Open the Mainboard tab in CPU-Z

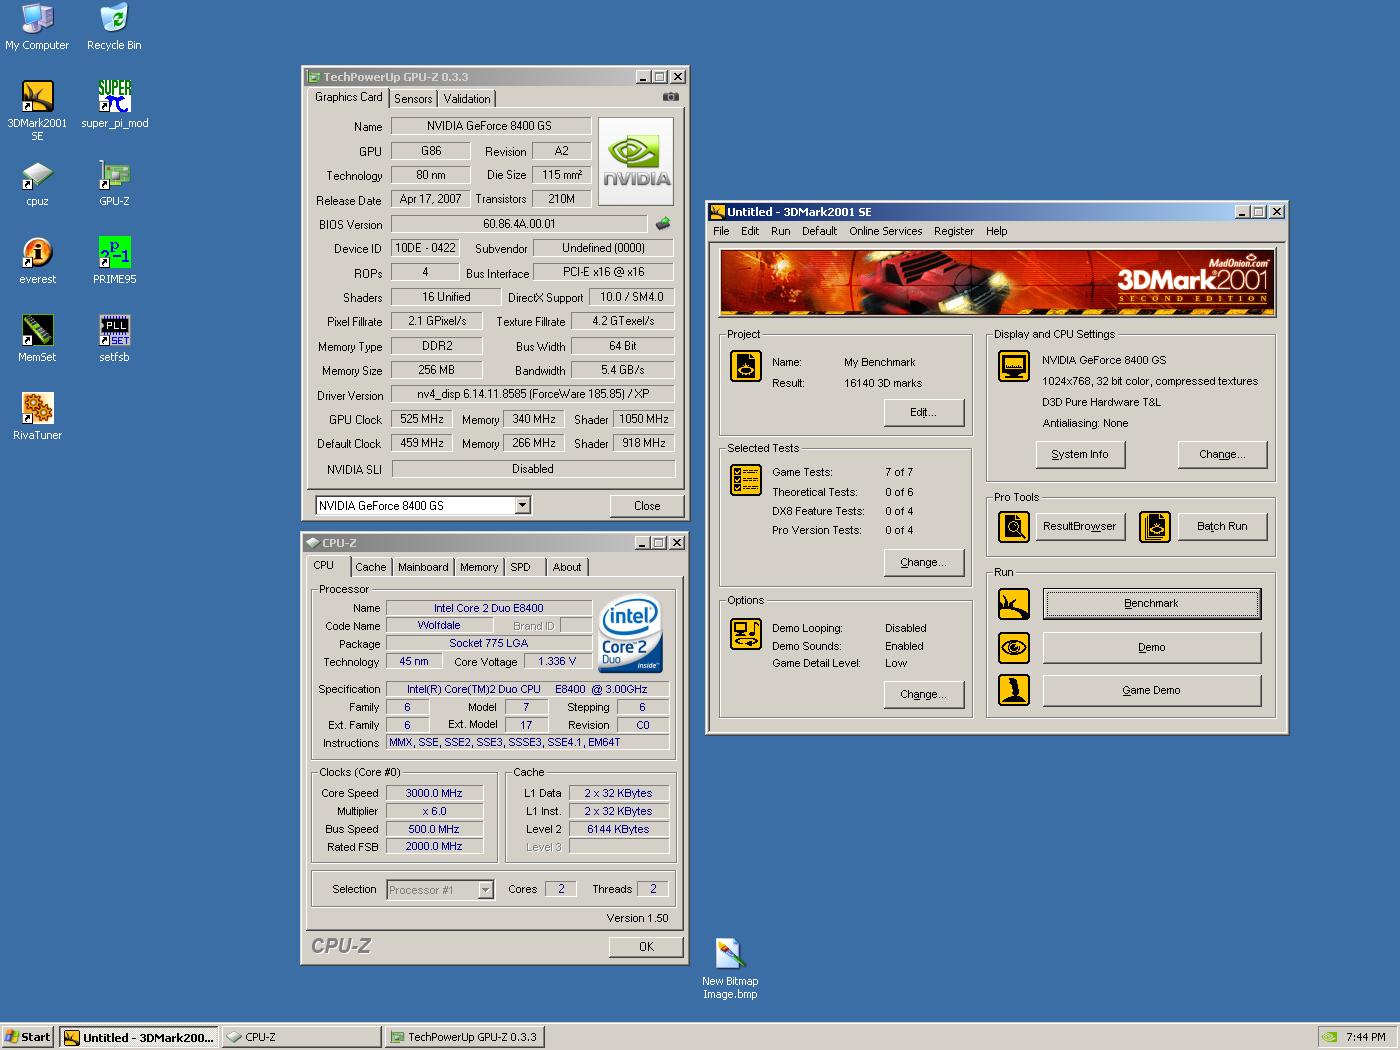click(423, 567)
